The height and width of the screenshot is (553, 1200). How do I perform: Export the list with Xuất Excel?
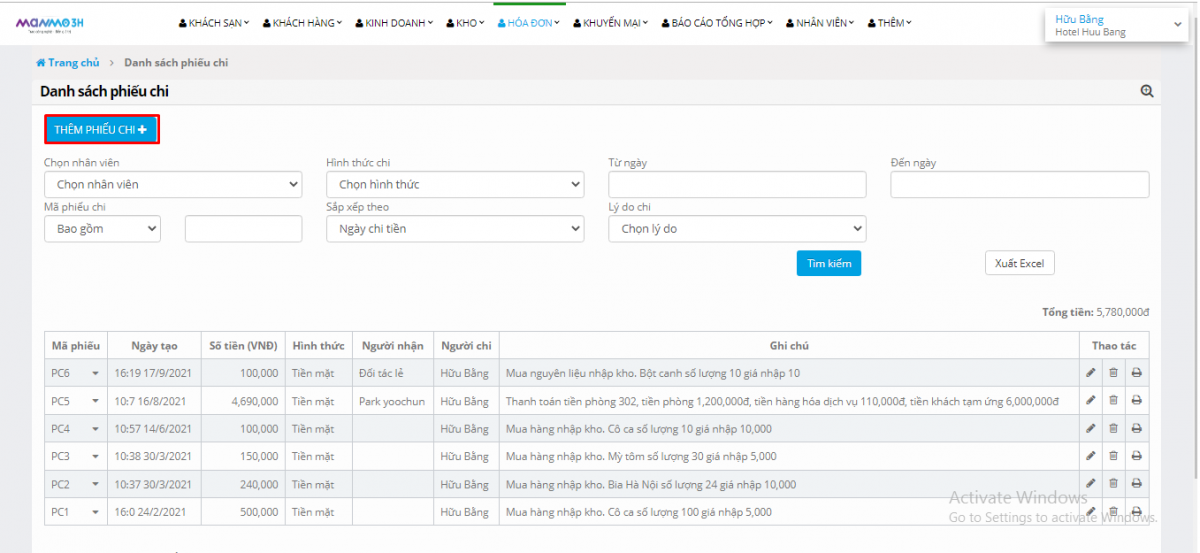(1019, 263)
